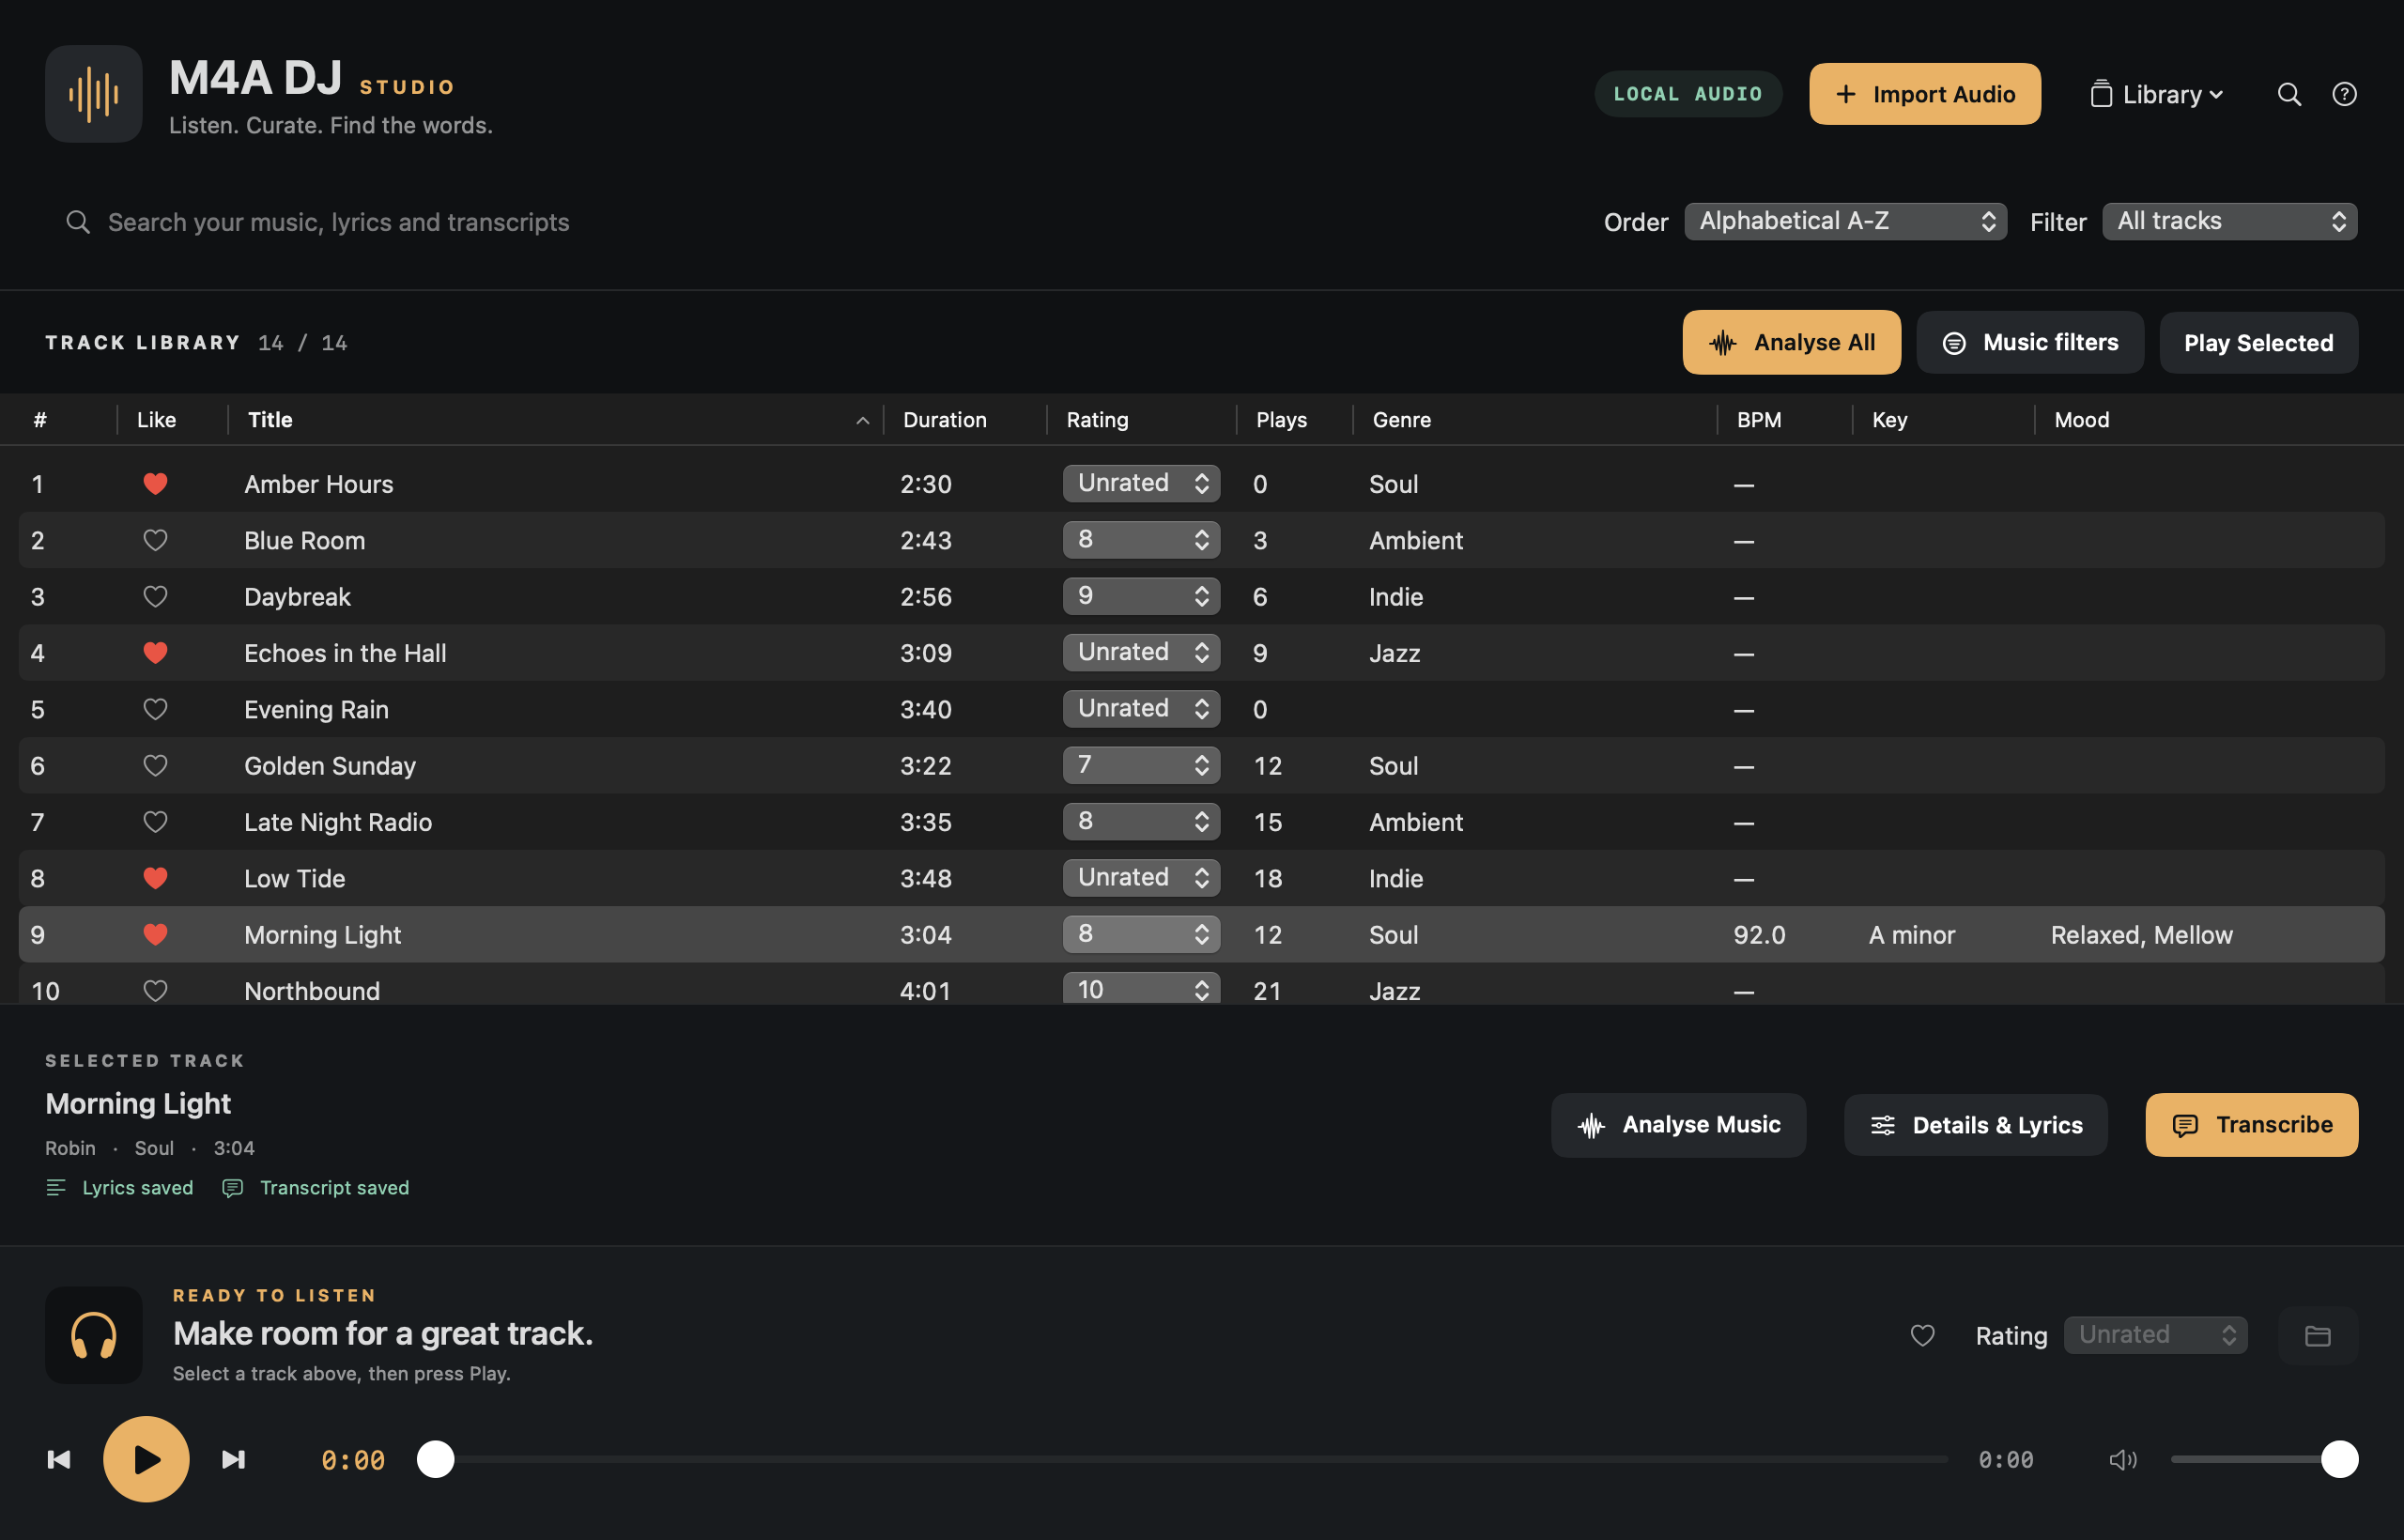Click the search magnifier icon in header
This screenshot has width=2404, height=1540.
(2289, 94)
